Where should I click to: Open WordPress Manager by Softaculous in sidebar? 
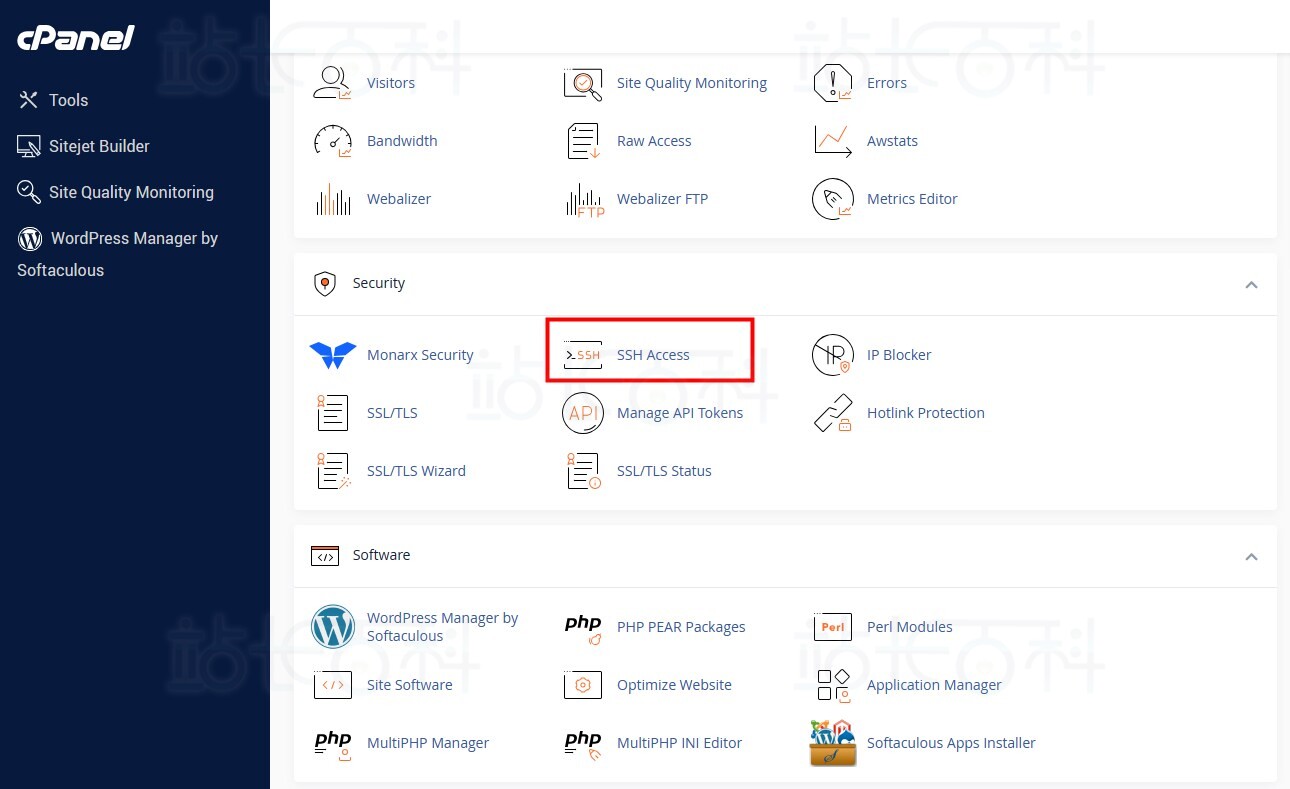pos(118,254)
